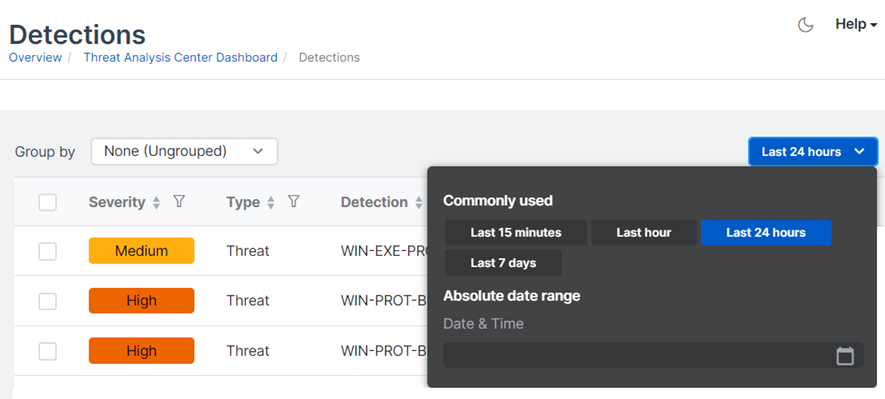Filter the Severity column

point(179,201)
